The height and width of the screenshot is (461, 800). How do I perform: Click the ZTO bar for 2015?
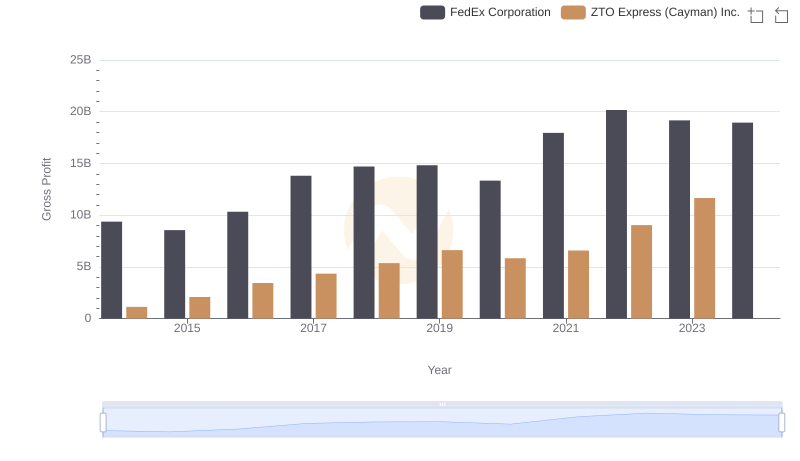click(199, 308)
